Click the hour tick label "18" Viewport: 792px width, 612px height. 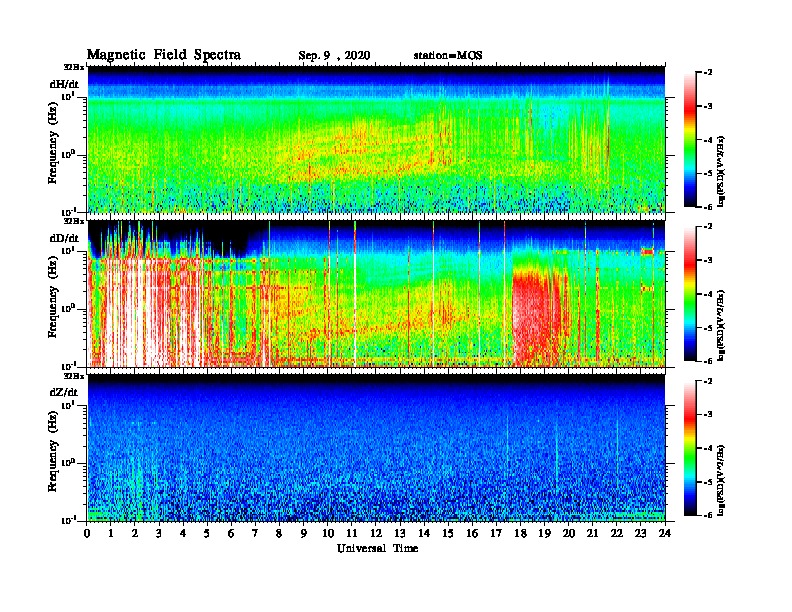[521, 534]
